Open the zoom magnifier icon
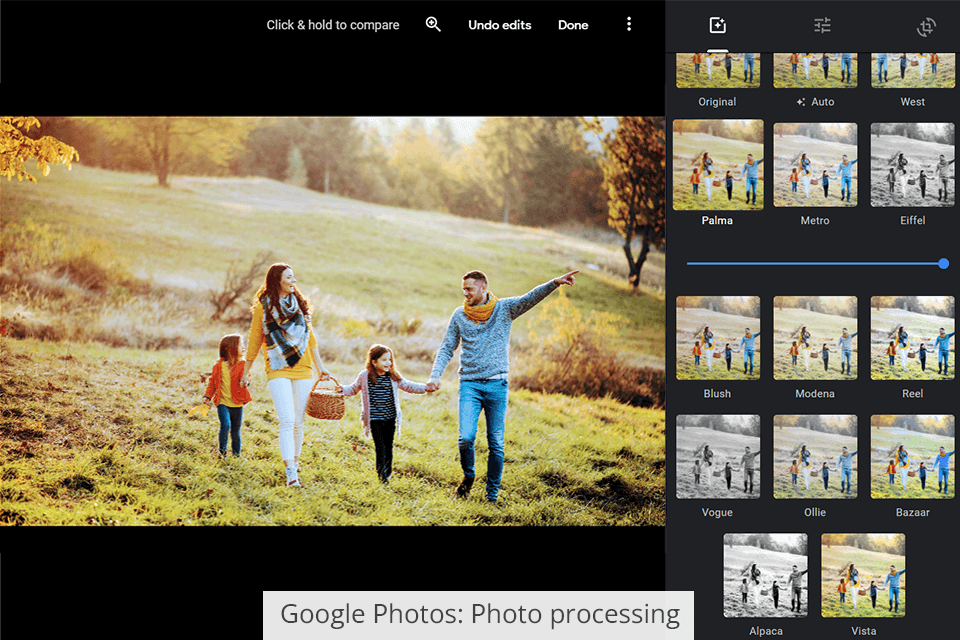The image size is (960, 640). tap(433, 24)
